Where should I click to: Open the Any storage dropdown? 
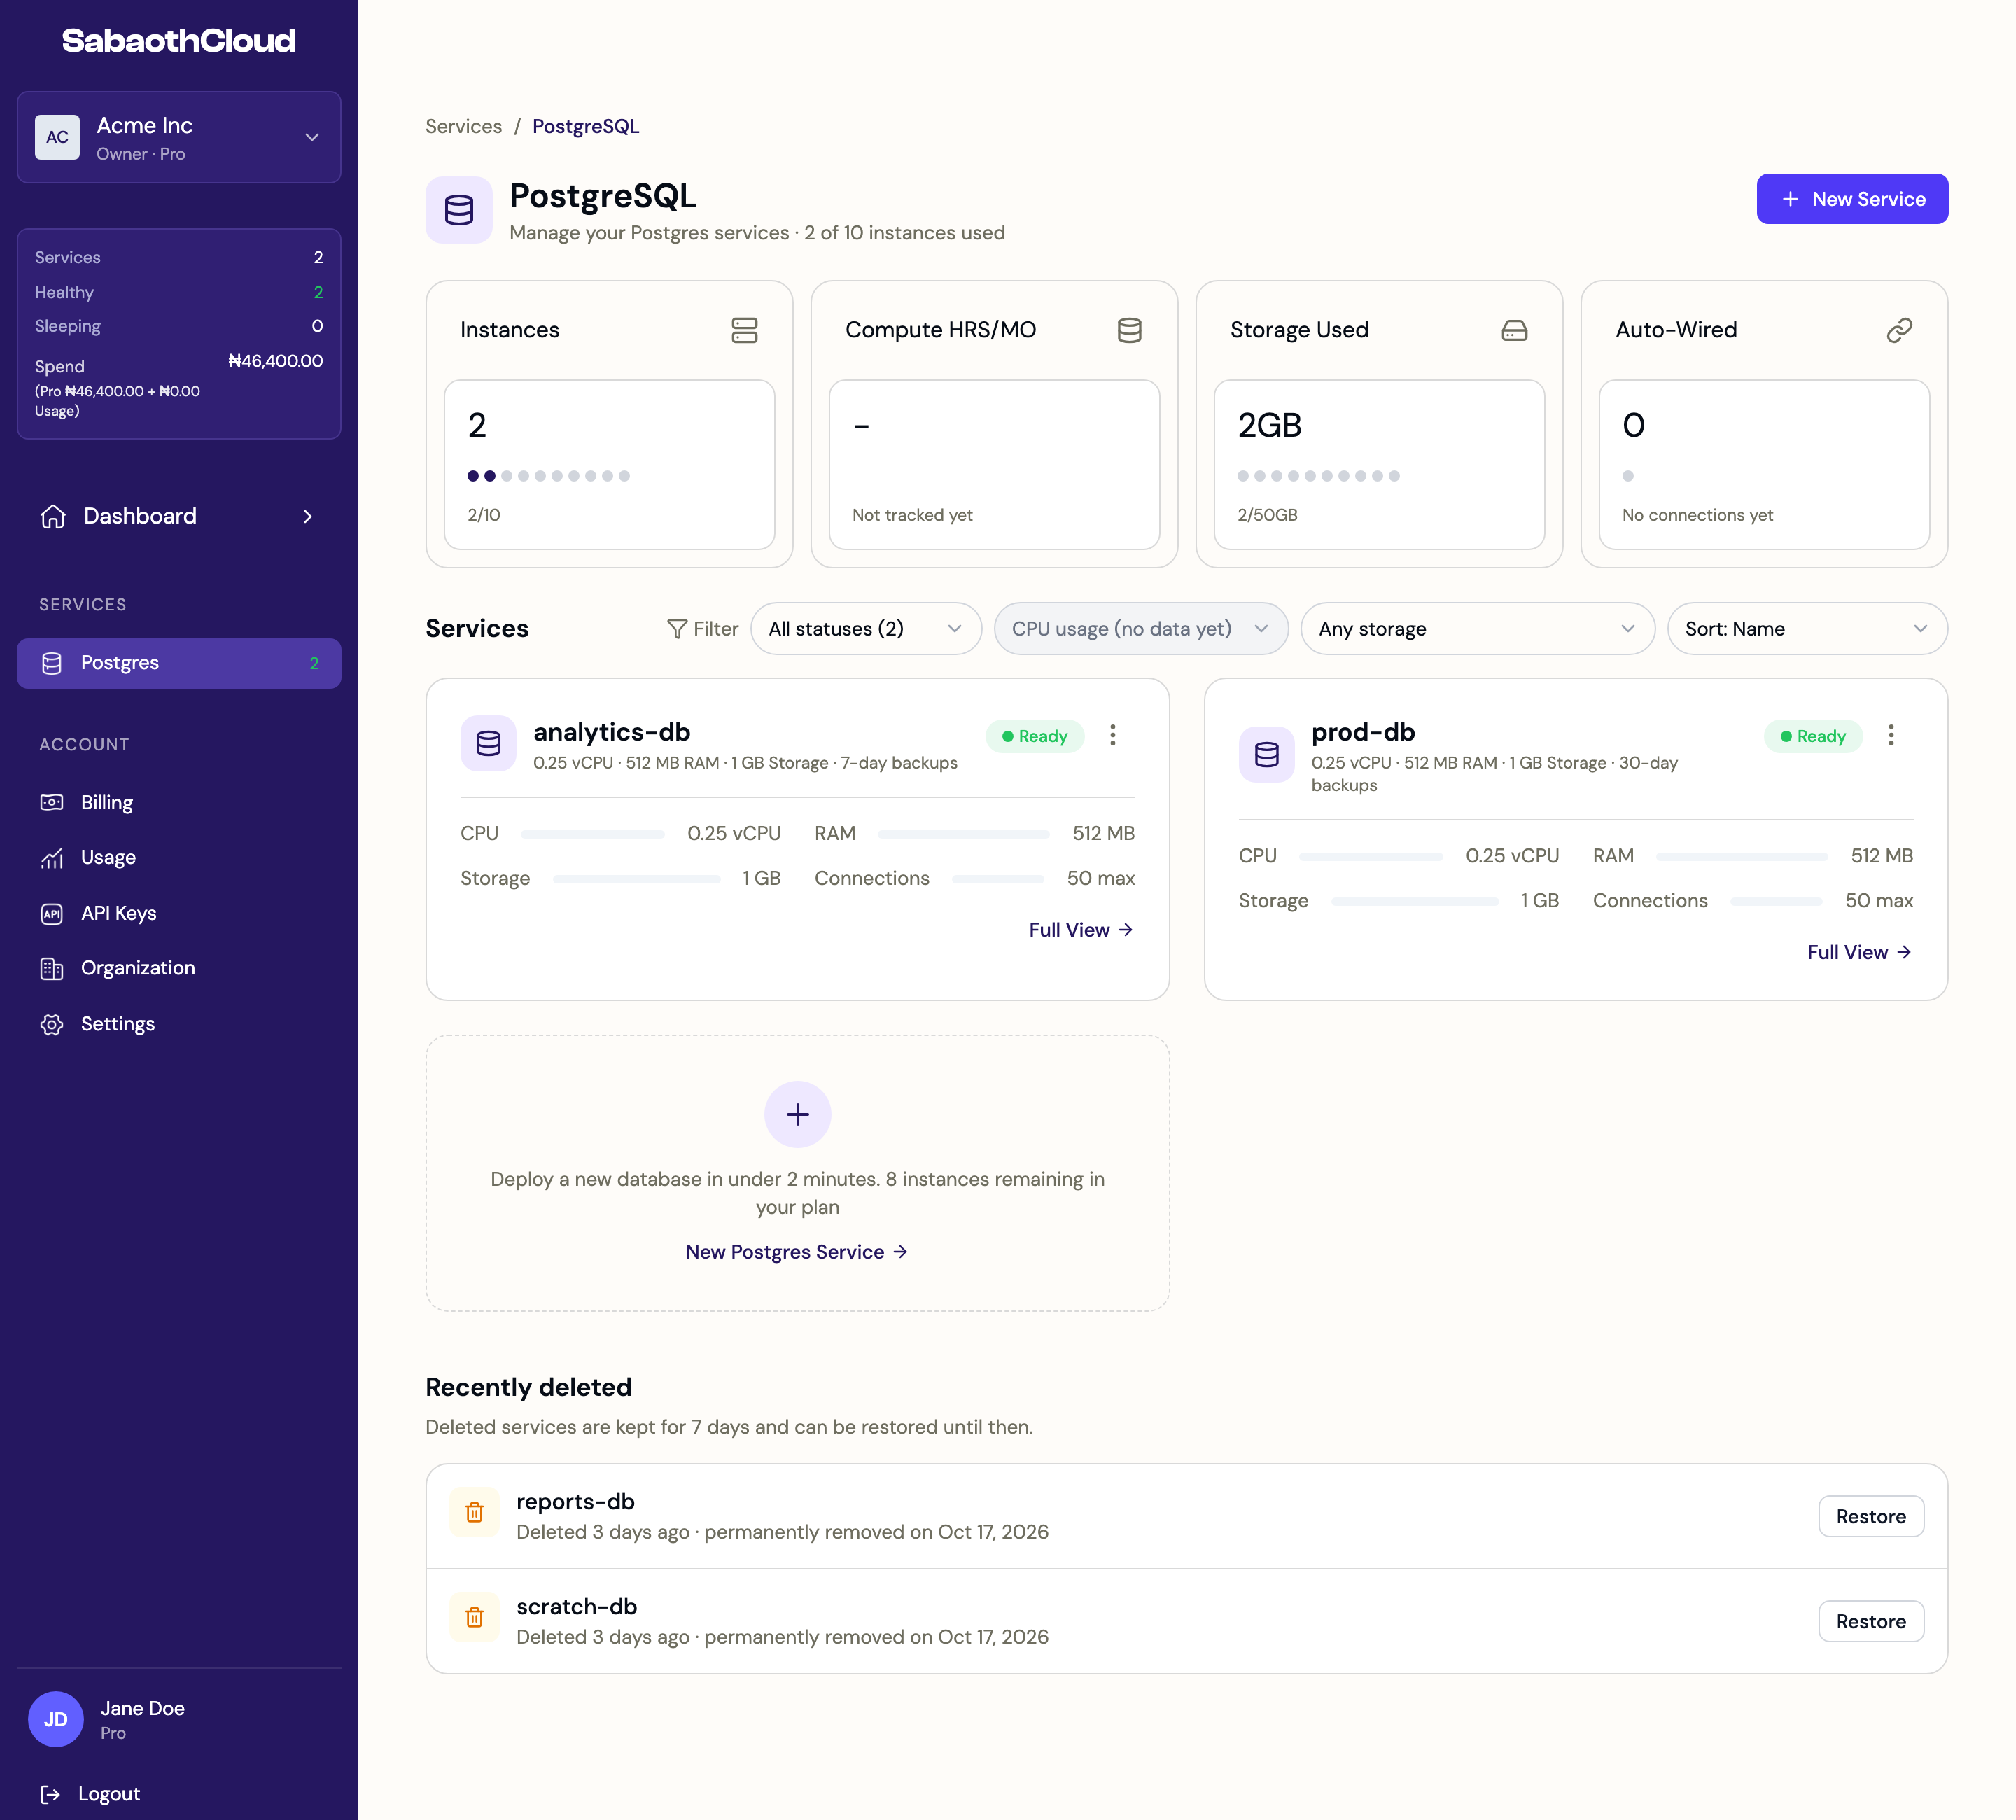tap(1477, 629)
